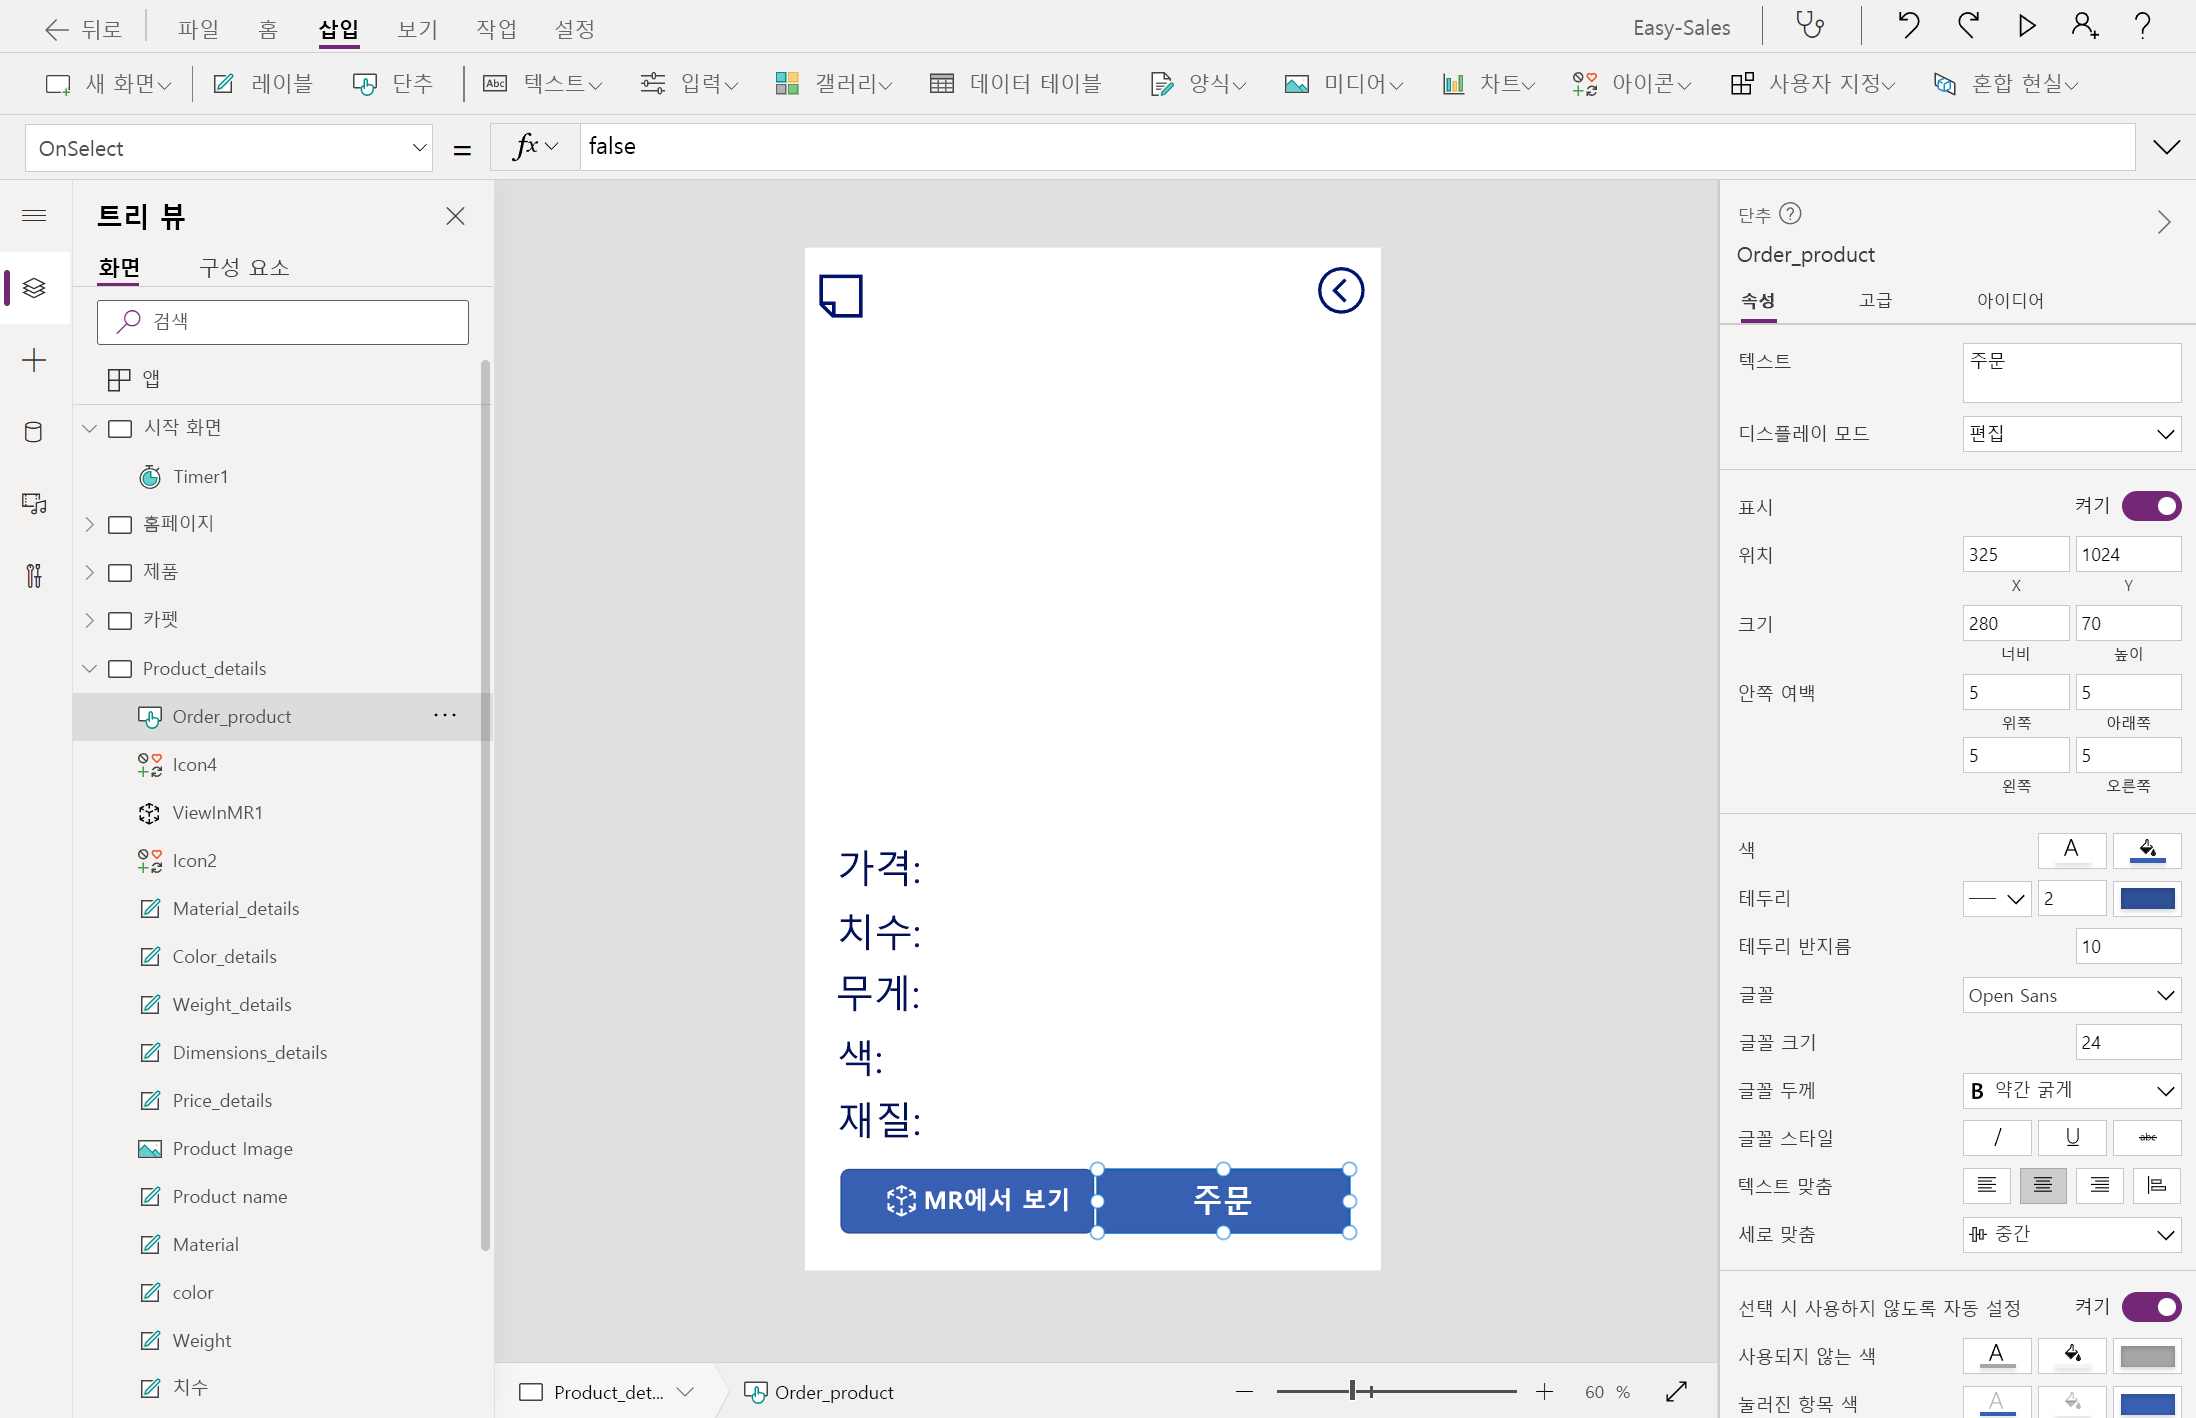
Task: Click the Media icon in left sidebar
Action: (34, 503)
